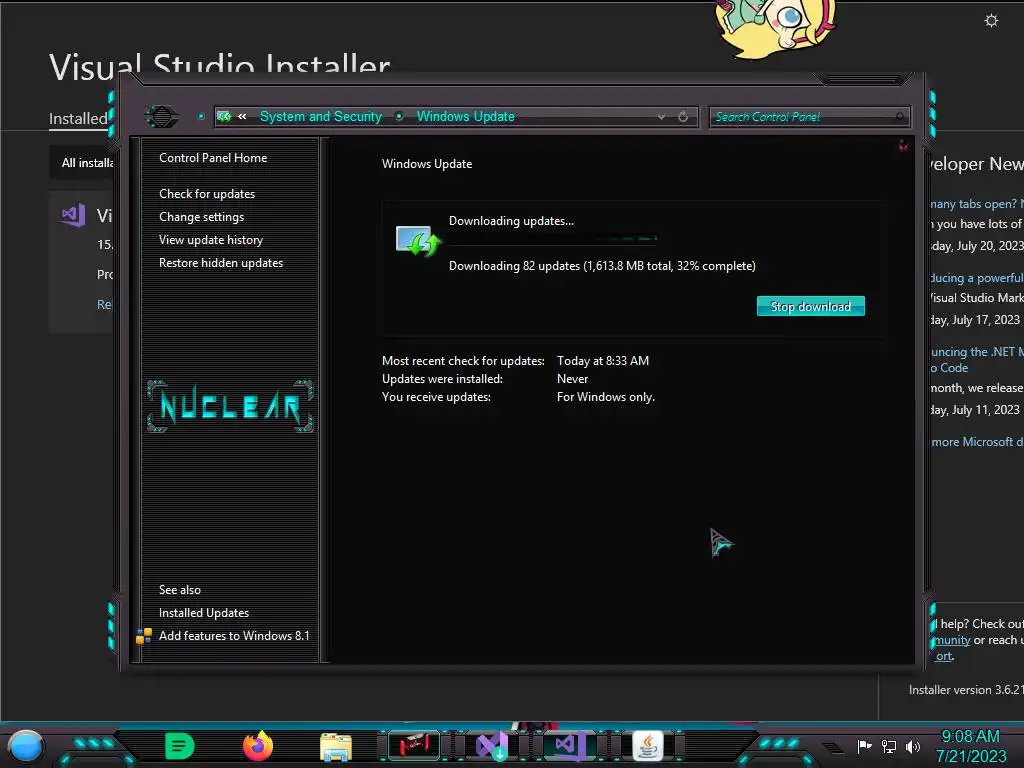Viewport: 1024px width, 768px height.
Task: Open Installed Updates link
Action: click(204, 613)
